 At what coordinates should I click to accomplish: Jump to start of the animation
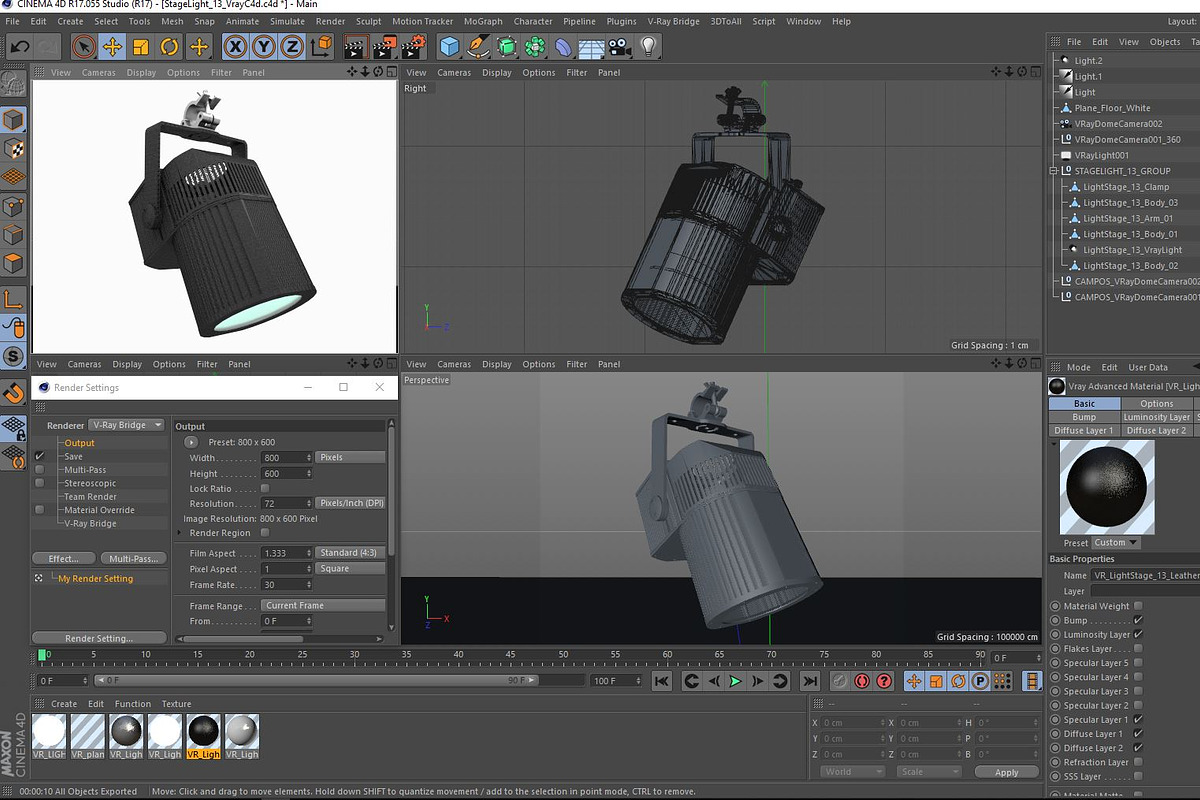pyautogui.click(x=661, y=681)
